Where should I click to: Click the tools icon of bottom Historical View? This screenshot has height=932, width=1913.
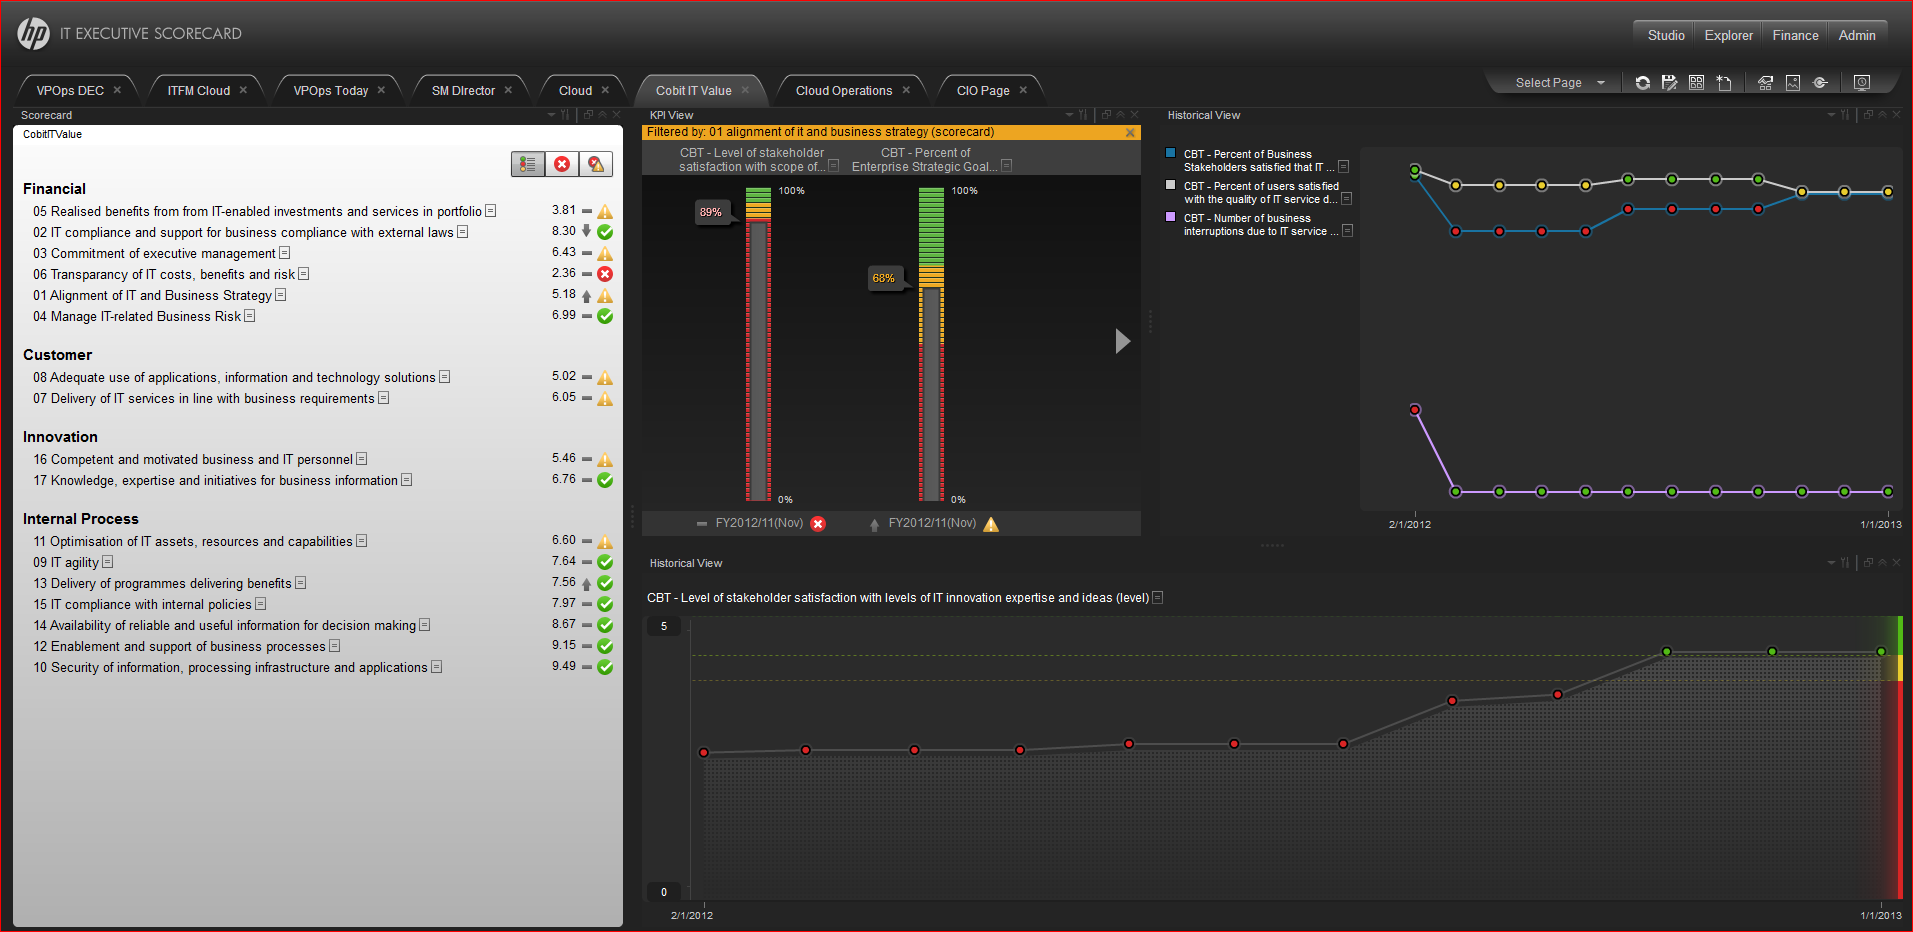pyautogui.click(x=1845, y=563)
